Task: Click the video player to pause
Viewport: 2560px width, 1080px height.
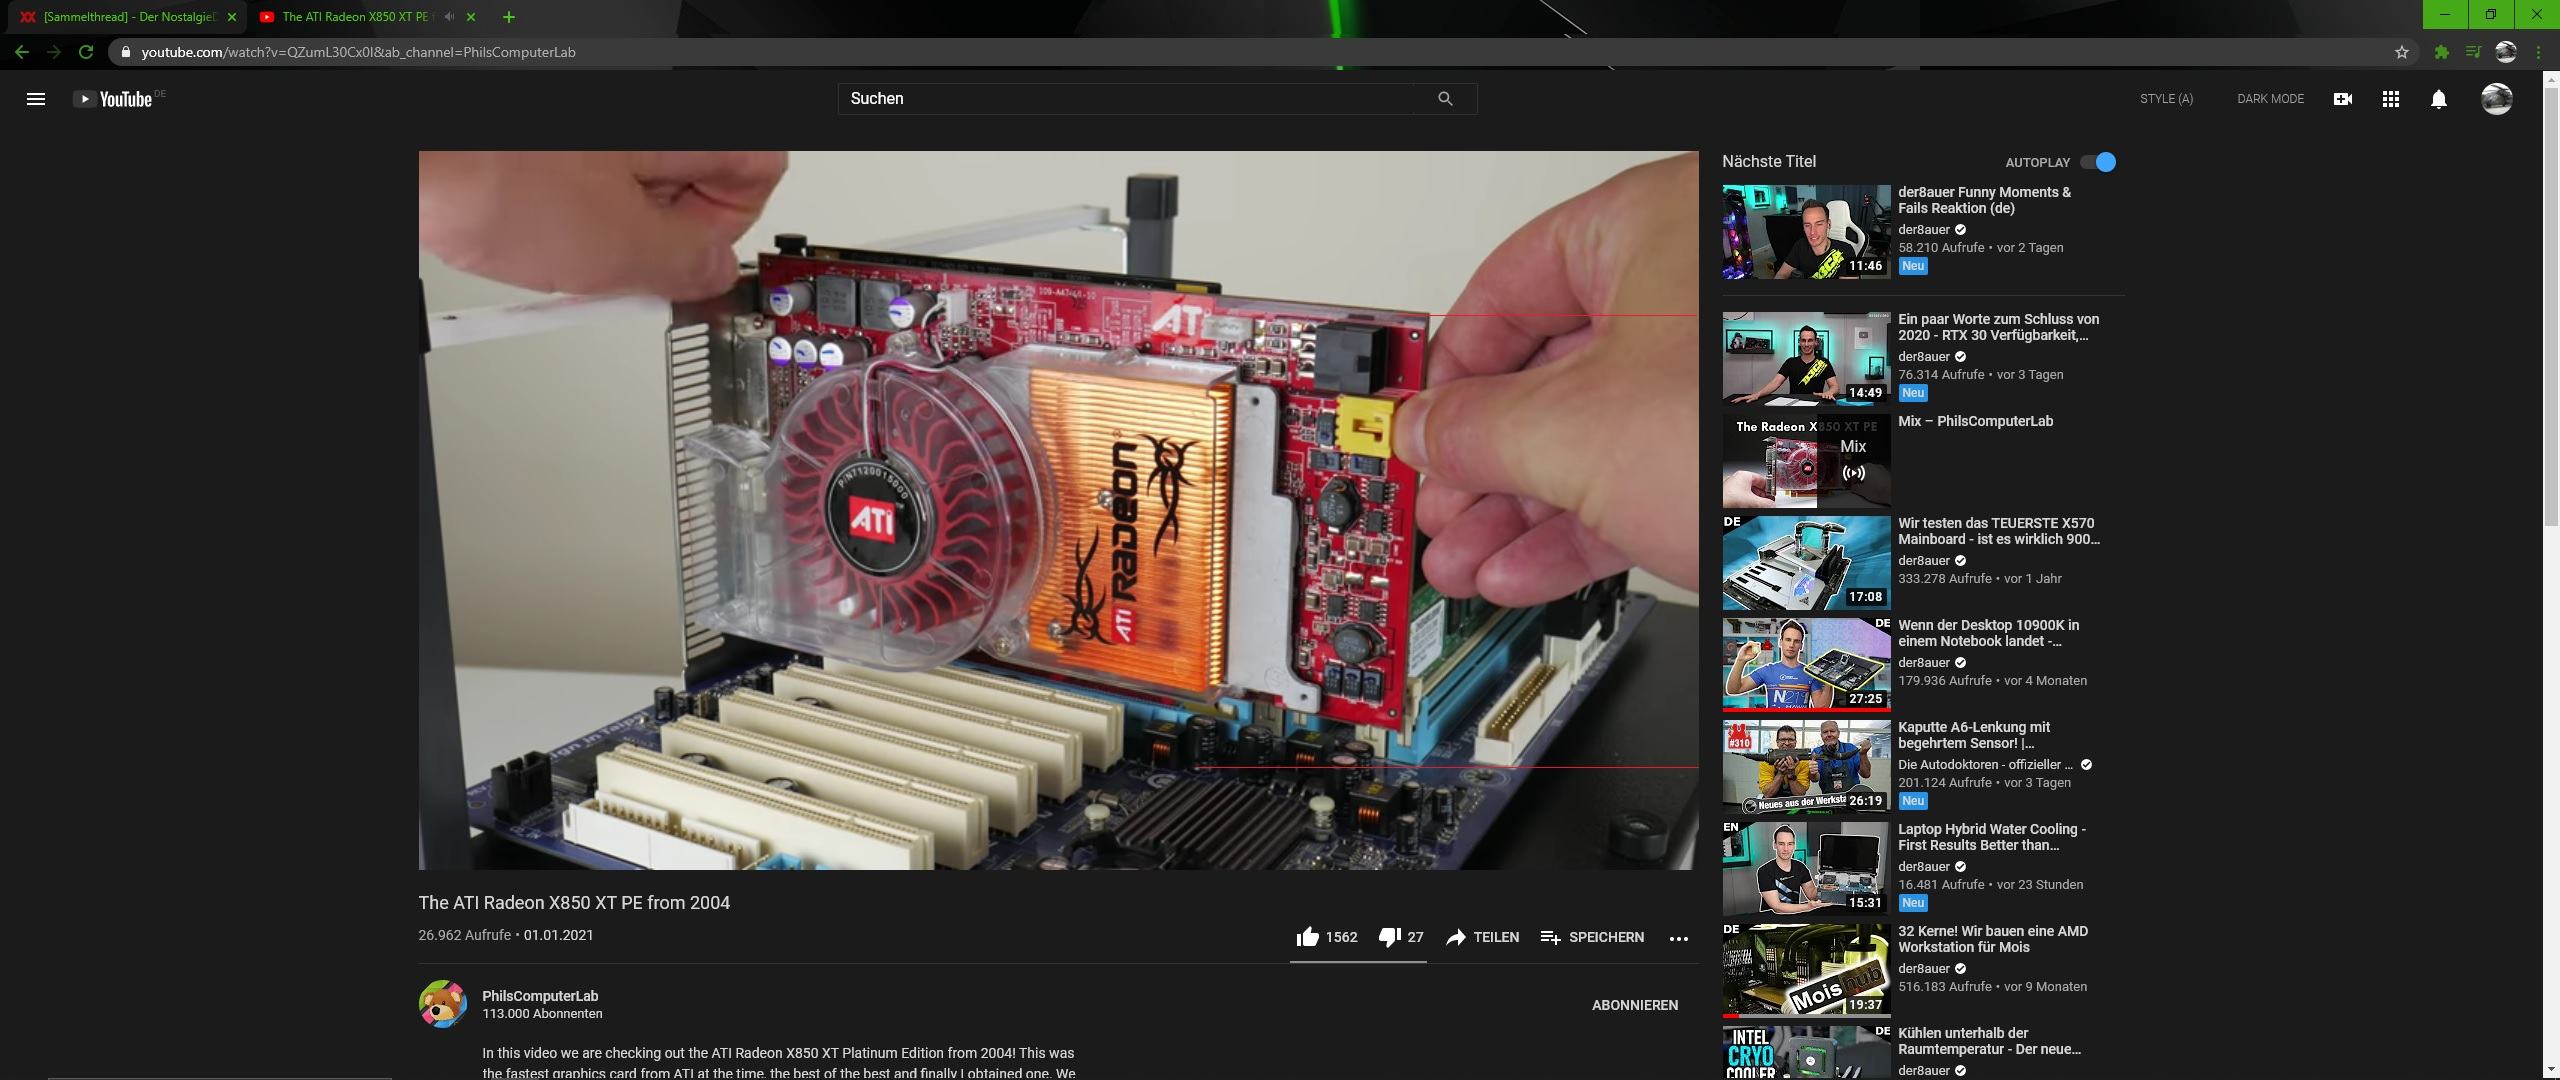Action: 1058,510
